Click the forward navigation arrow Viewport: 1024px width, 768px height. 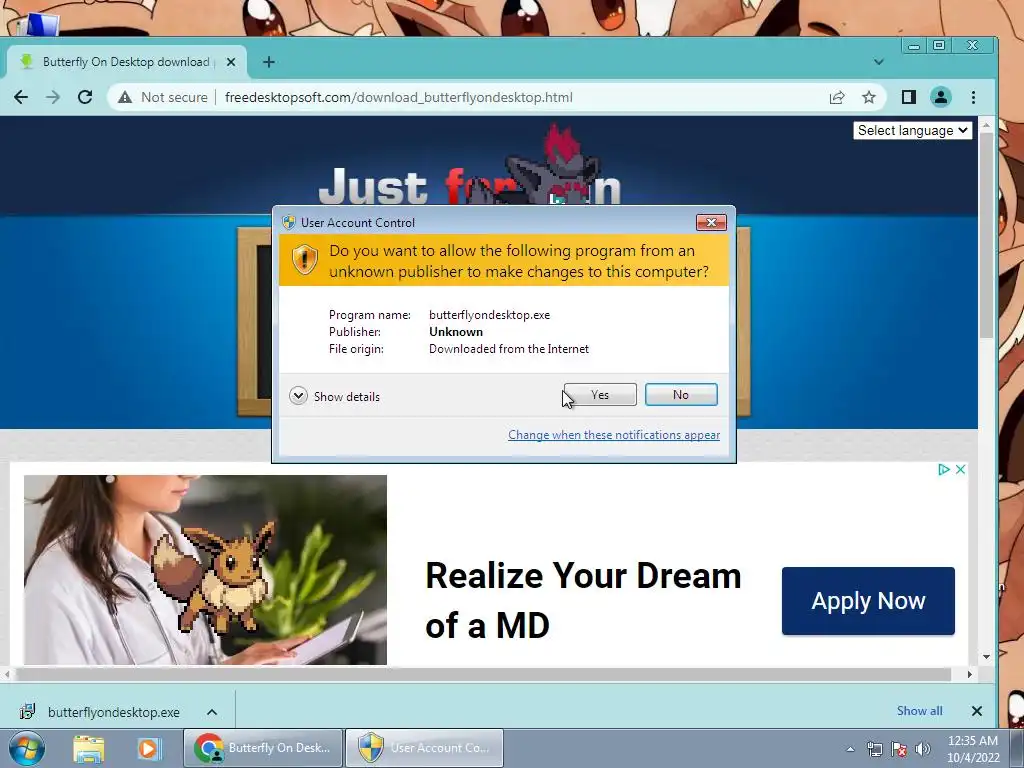(53, 97)
